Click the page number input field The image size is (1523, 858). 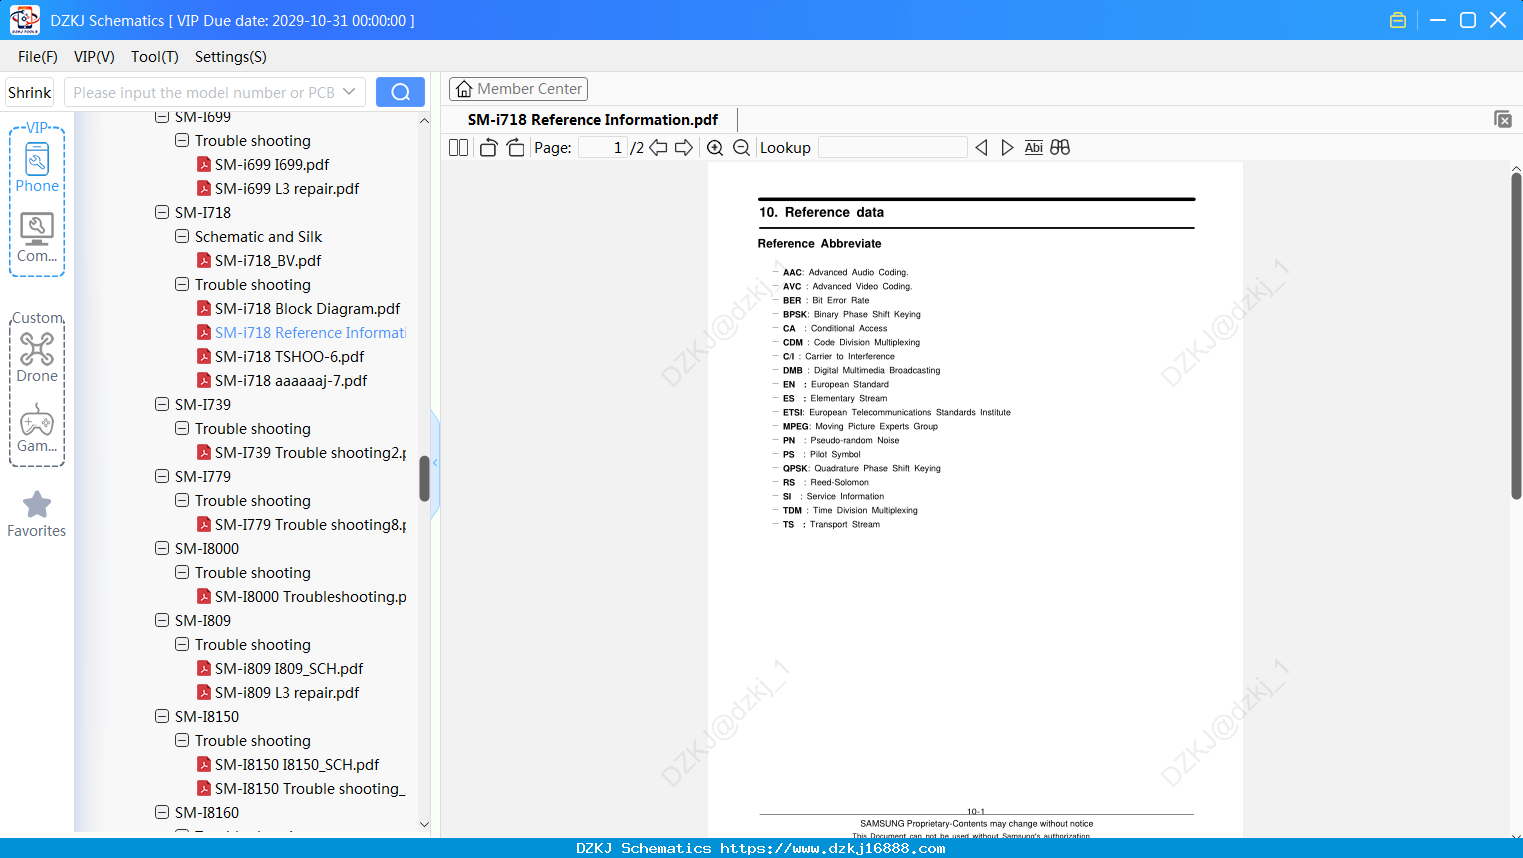click(603, 148)
